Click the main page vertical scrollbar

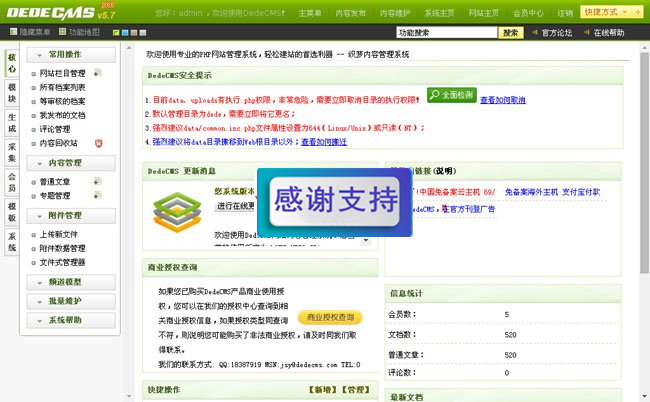[x=644, y=162]
